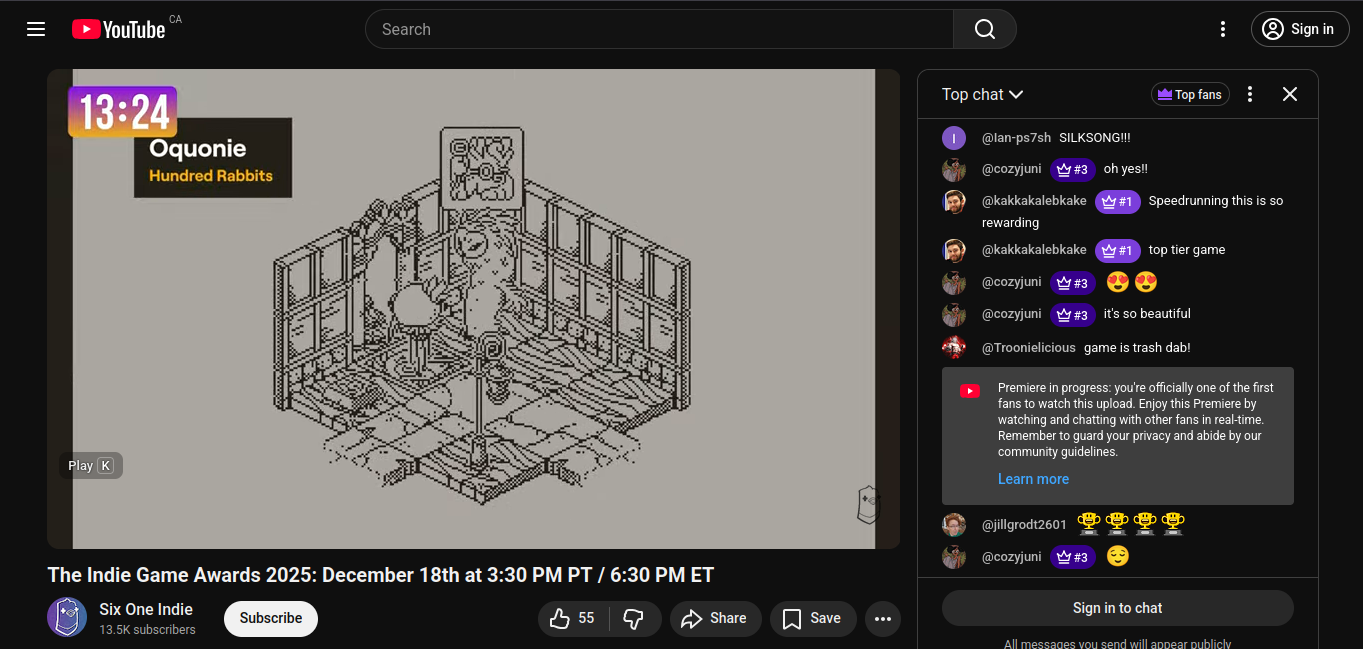The image size is (1363, 649).
Task: Click the Share button
Action: [x=714, y=619]
